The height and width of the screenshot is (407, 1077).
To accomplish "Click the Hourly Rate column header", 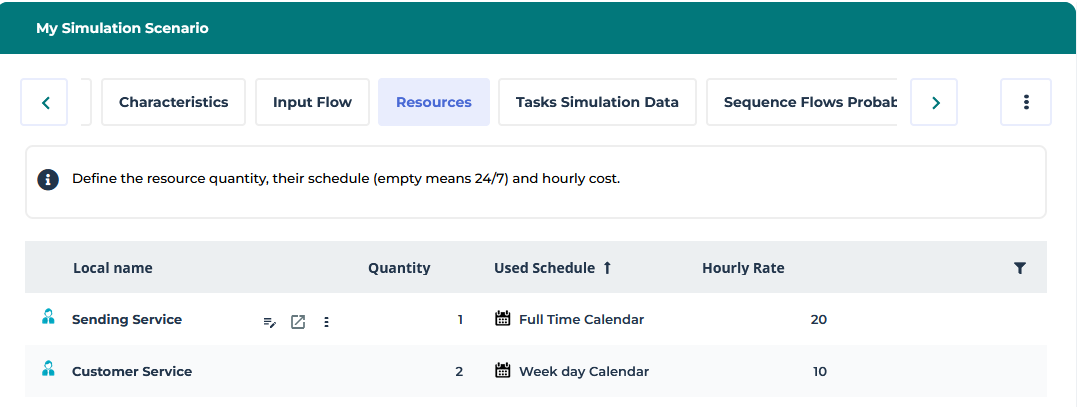I will (x=743, y=268).
